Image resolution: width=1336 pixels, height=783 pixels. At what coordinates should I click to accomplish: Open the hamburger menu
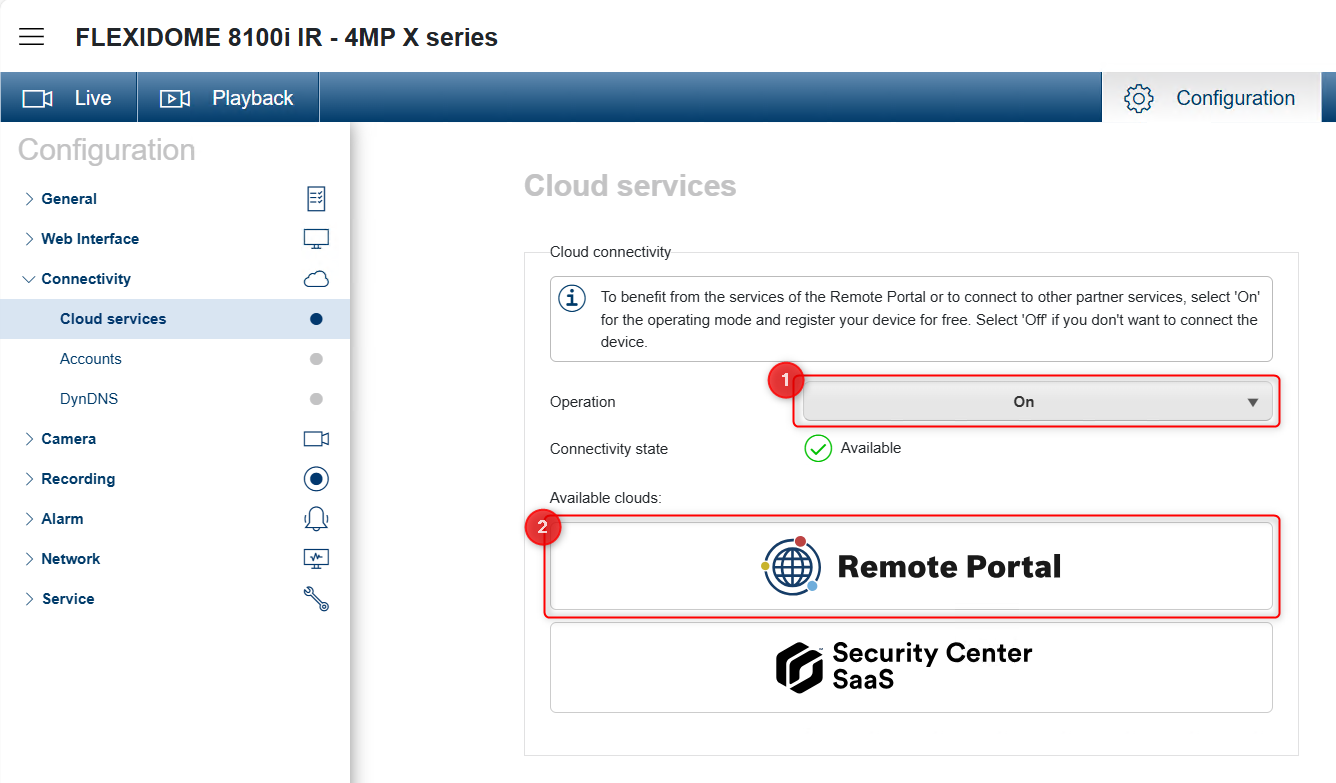(32, 37)
